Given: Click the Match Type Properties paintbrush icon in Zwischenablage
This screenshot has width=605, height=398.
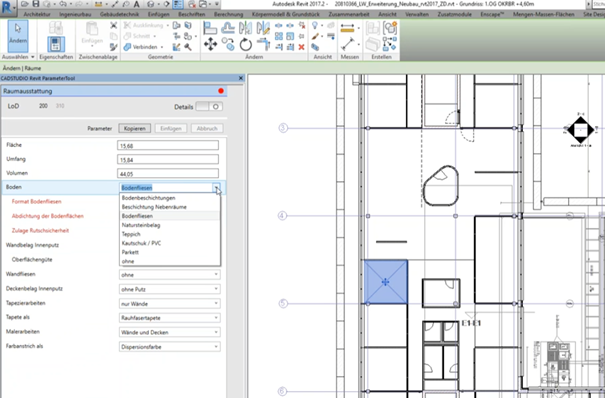Looking at the screenshot, I should pos(113,47).
